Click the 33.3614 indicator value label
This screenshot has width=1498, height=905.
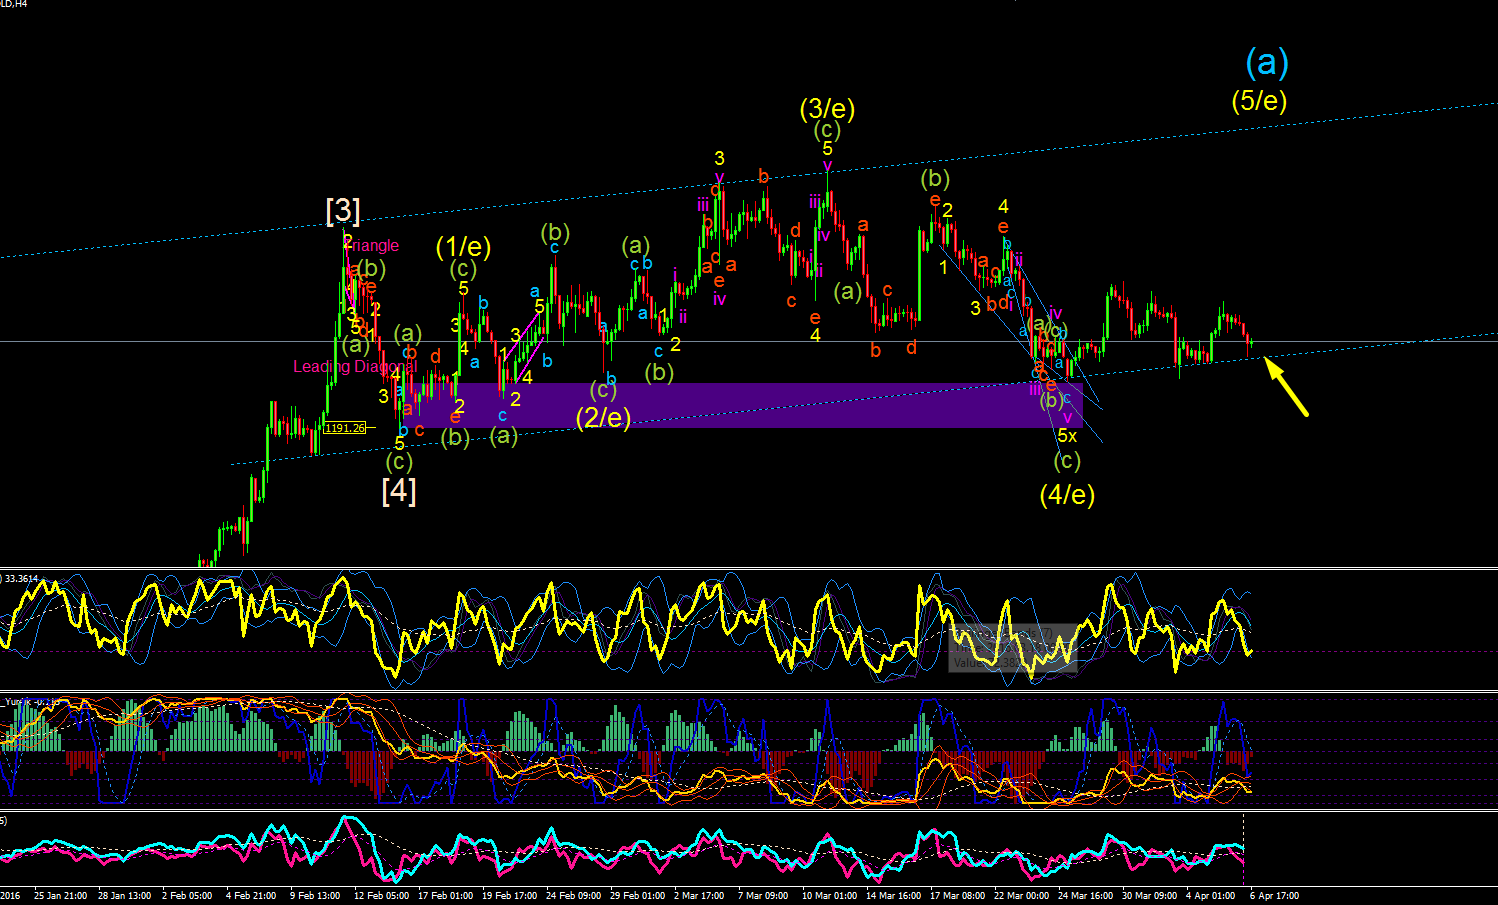20,579
